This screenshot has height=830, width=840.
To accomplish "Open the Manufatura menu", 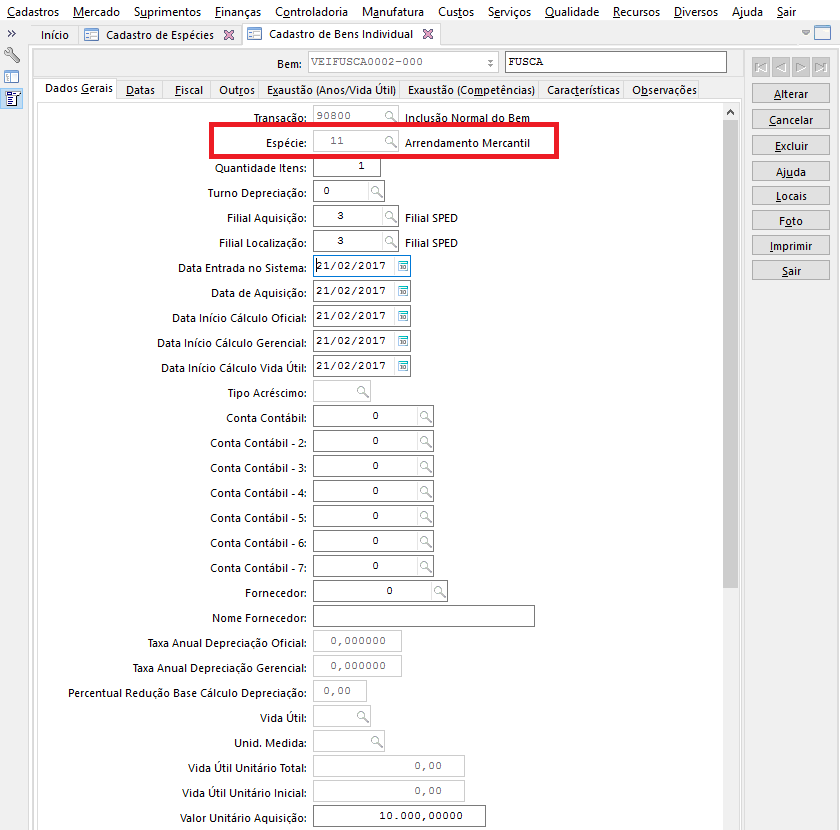I will (x=393, y=12).
